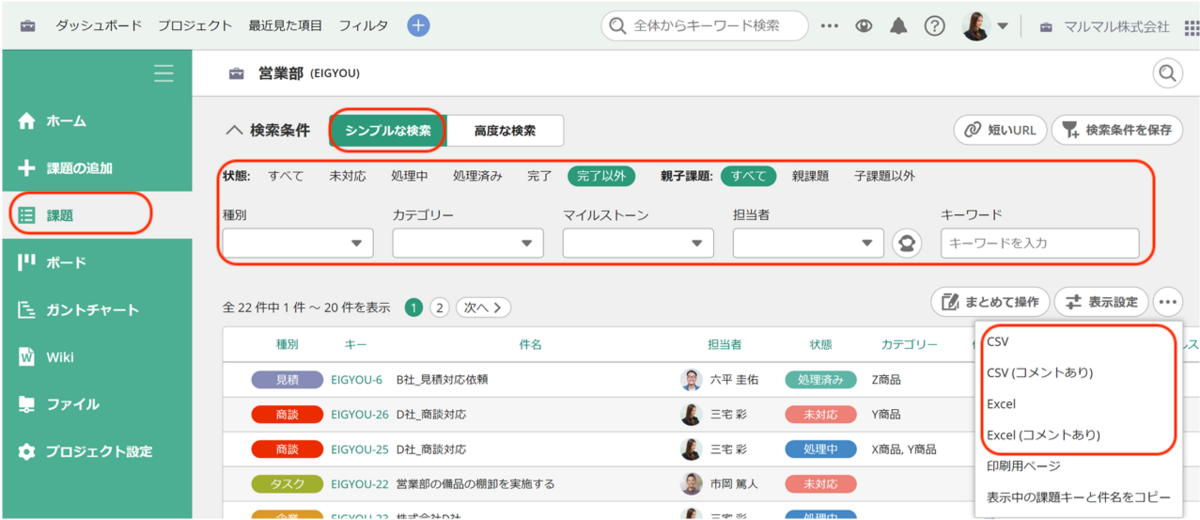This screenshot has height=520, width=1200.
Task: Sort by 担当者 column header
Action: pyautogui.click(x=724, y=344)
